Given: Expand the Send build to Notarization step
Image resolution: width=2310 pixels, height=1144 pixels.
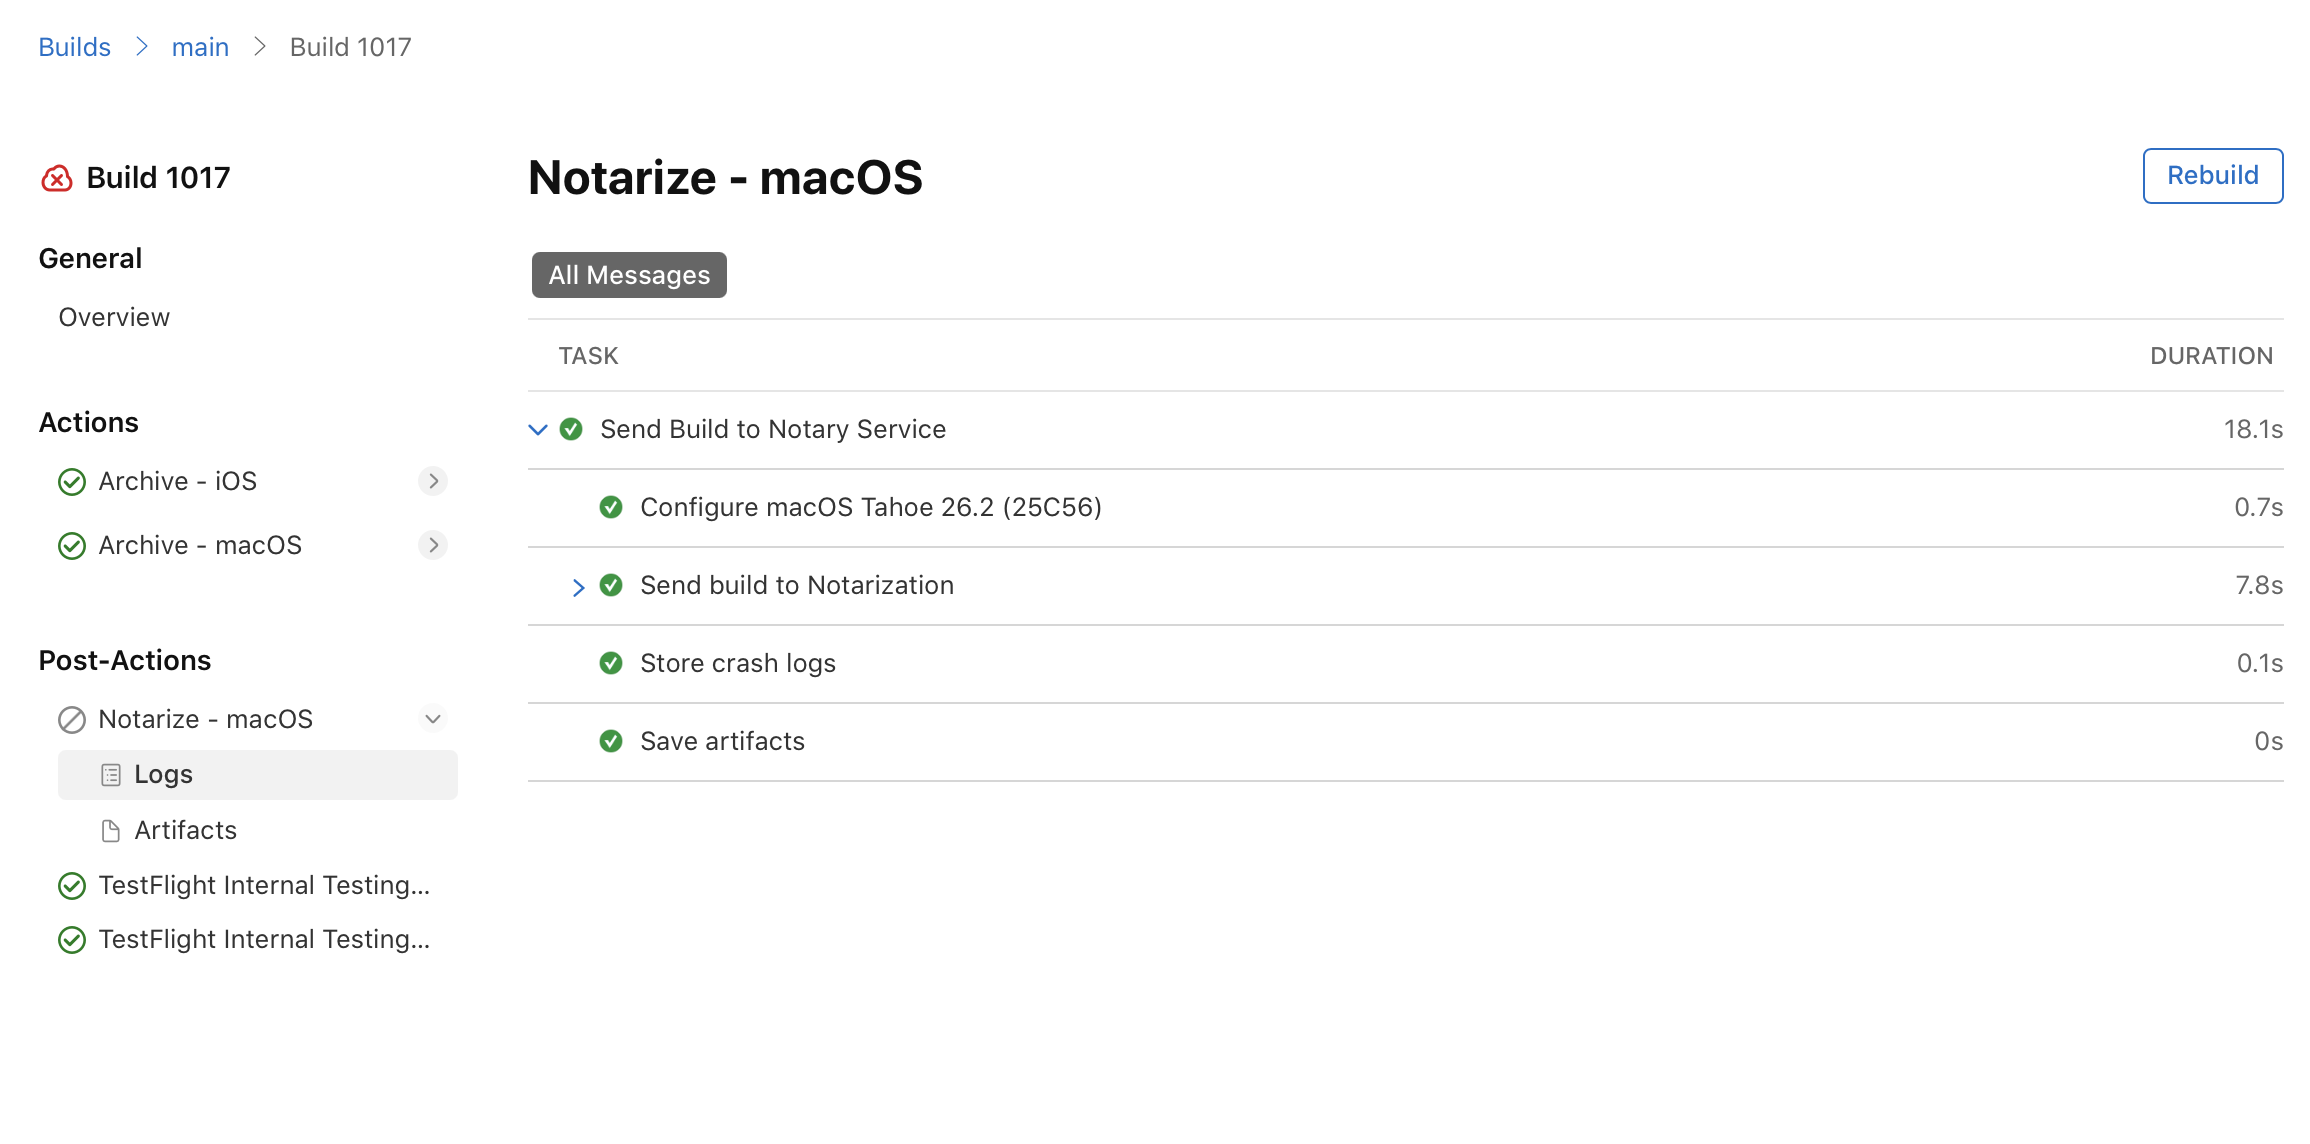Looking at the screenshot, I should click(578, 587).
